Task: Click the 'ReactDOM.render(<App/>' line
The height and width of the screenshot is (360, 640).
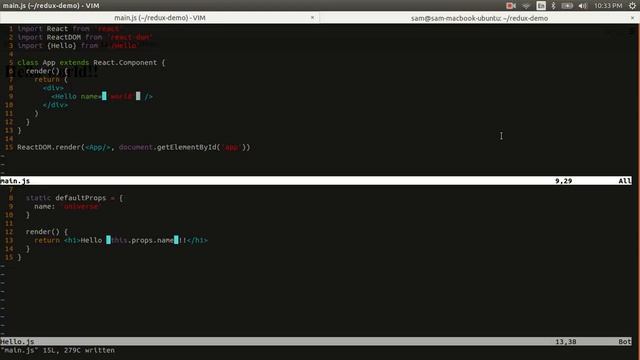Action: click(133, 147)
